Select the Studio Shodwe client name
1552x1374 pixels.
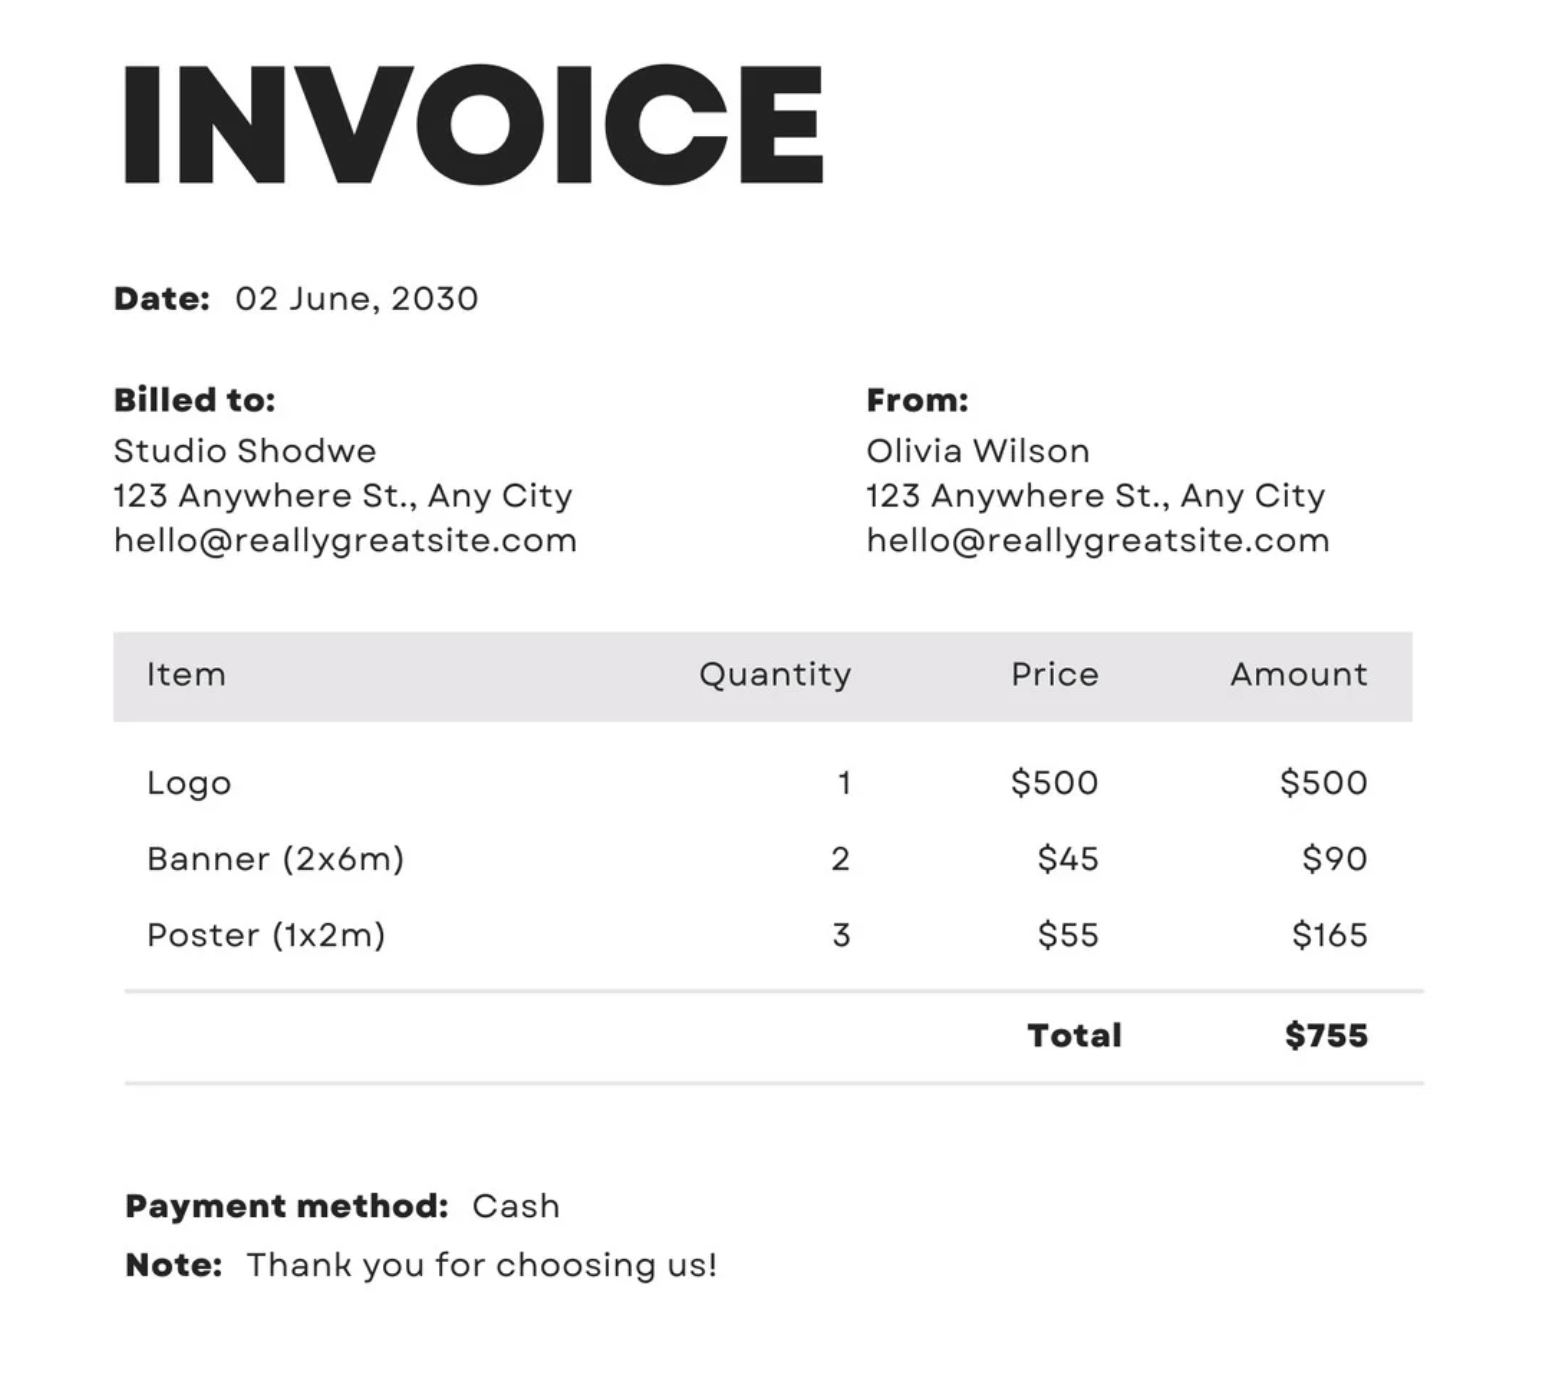[245, 451]
